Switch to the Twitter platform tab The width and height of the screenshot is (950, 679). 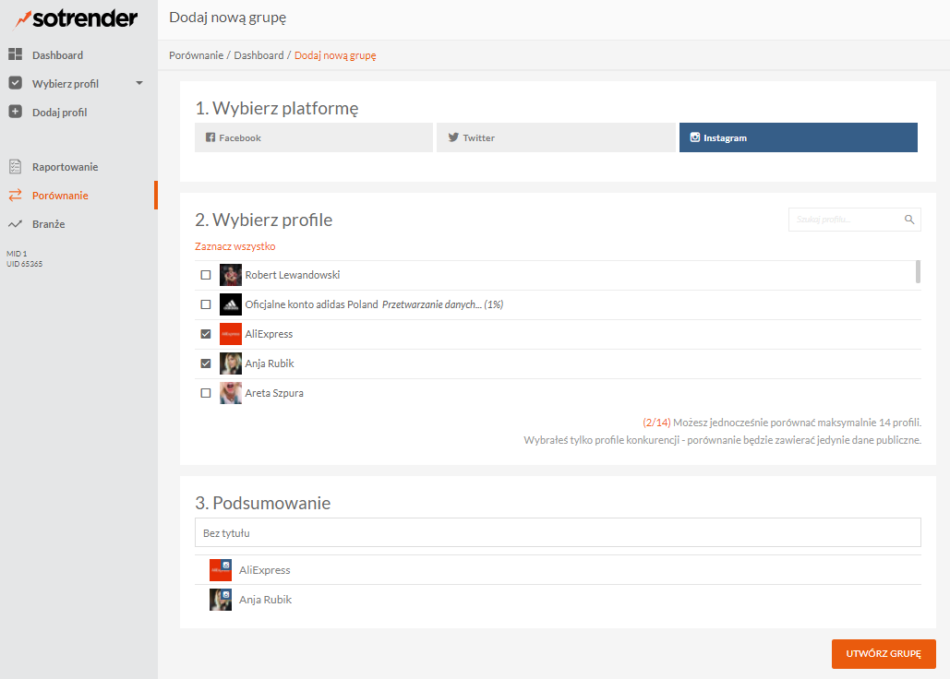[555, 138]
